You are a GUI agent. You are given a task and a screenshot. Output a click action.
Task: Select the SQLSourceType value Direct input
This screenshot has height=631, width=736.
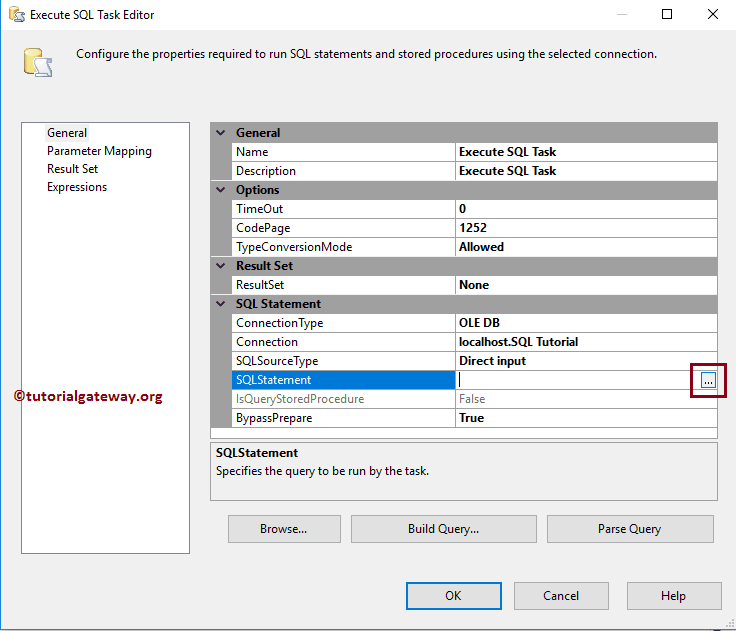(x=586, y=361)
